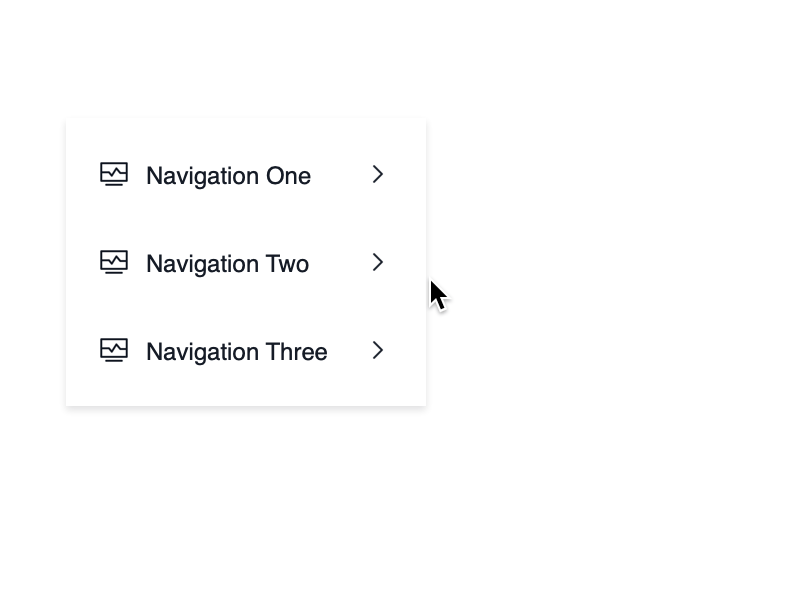
Task: Click the monitor icon beside Navigation Two
Action: click(114, 263)
